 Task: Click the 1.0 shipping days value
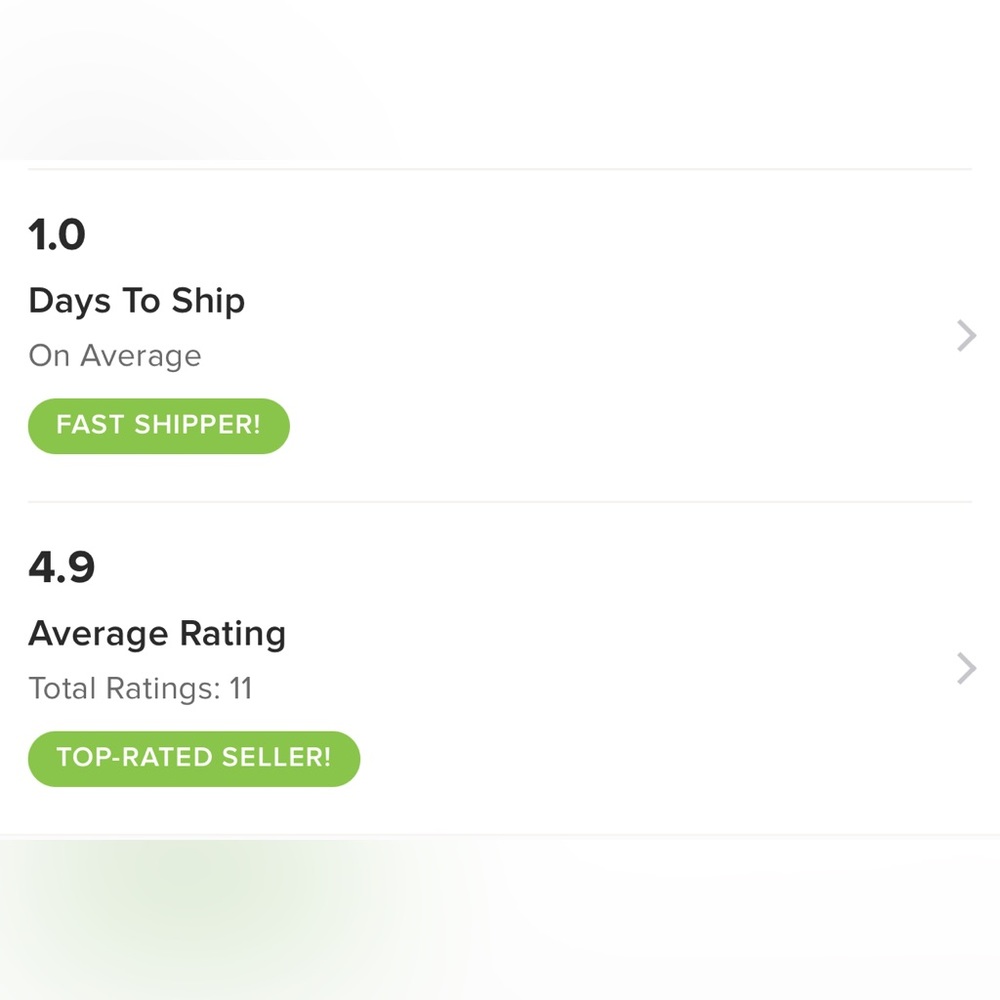[57, 236]
